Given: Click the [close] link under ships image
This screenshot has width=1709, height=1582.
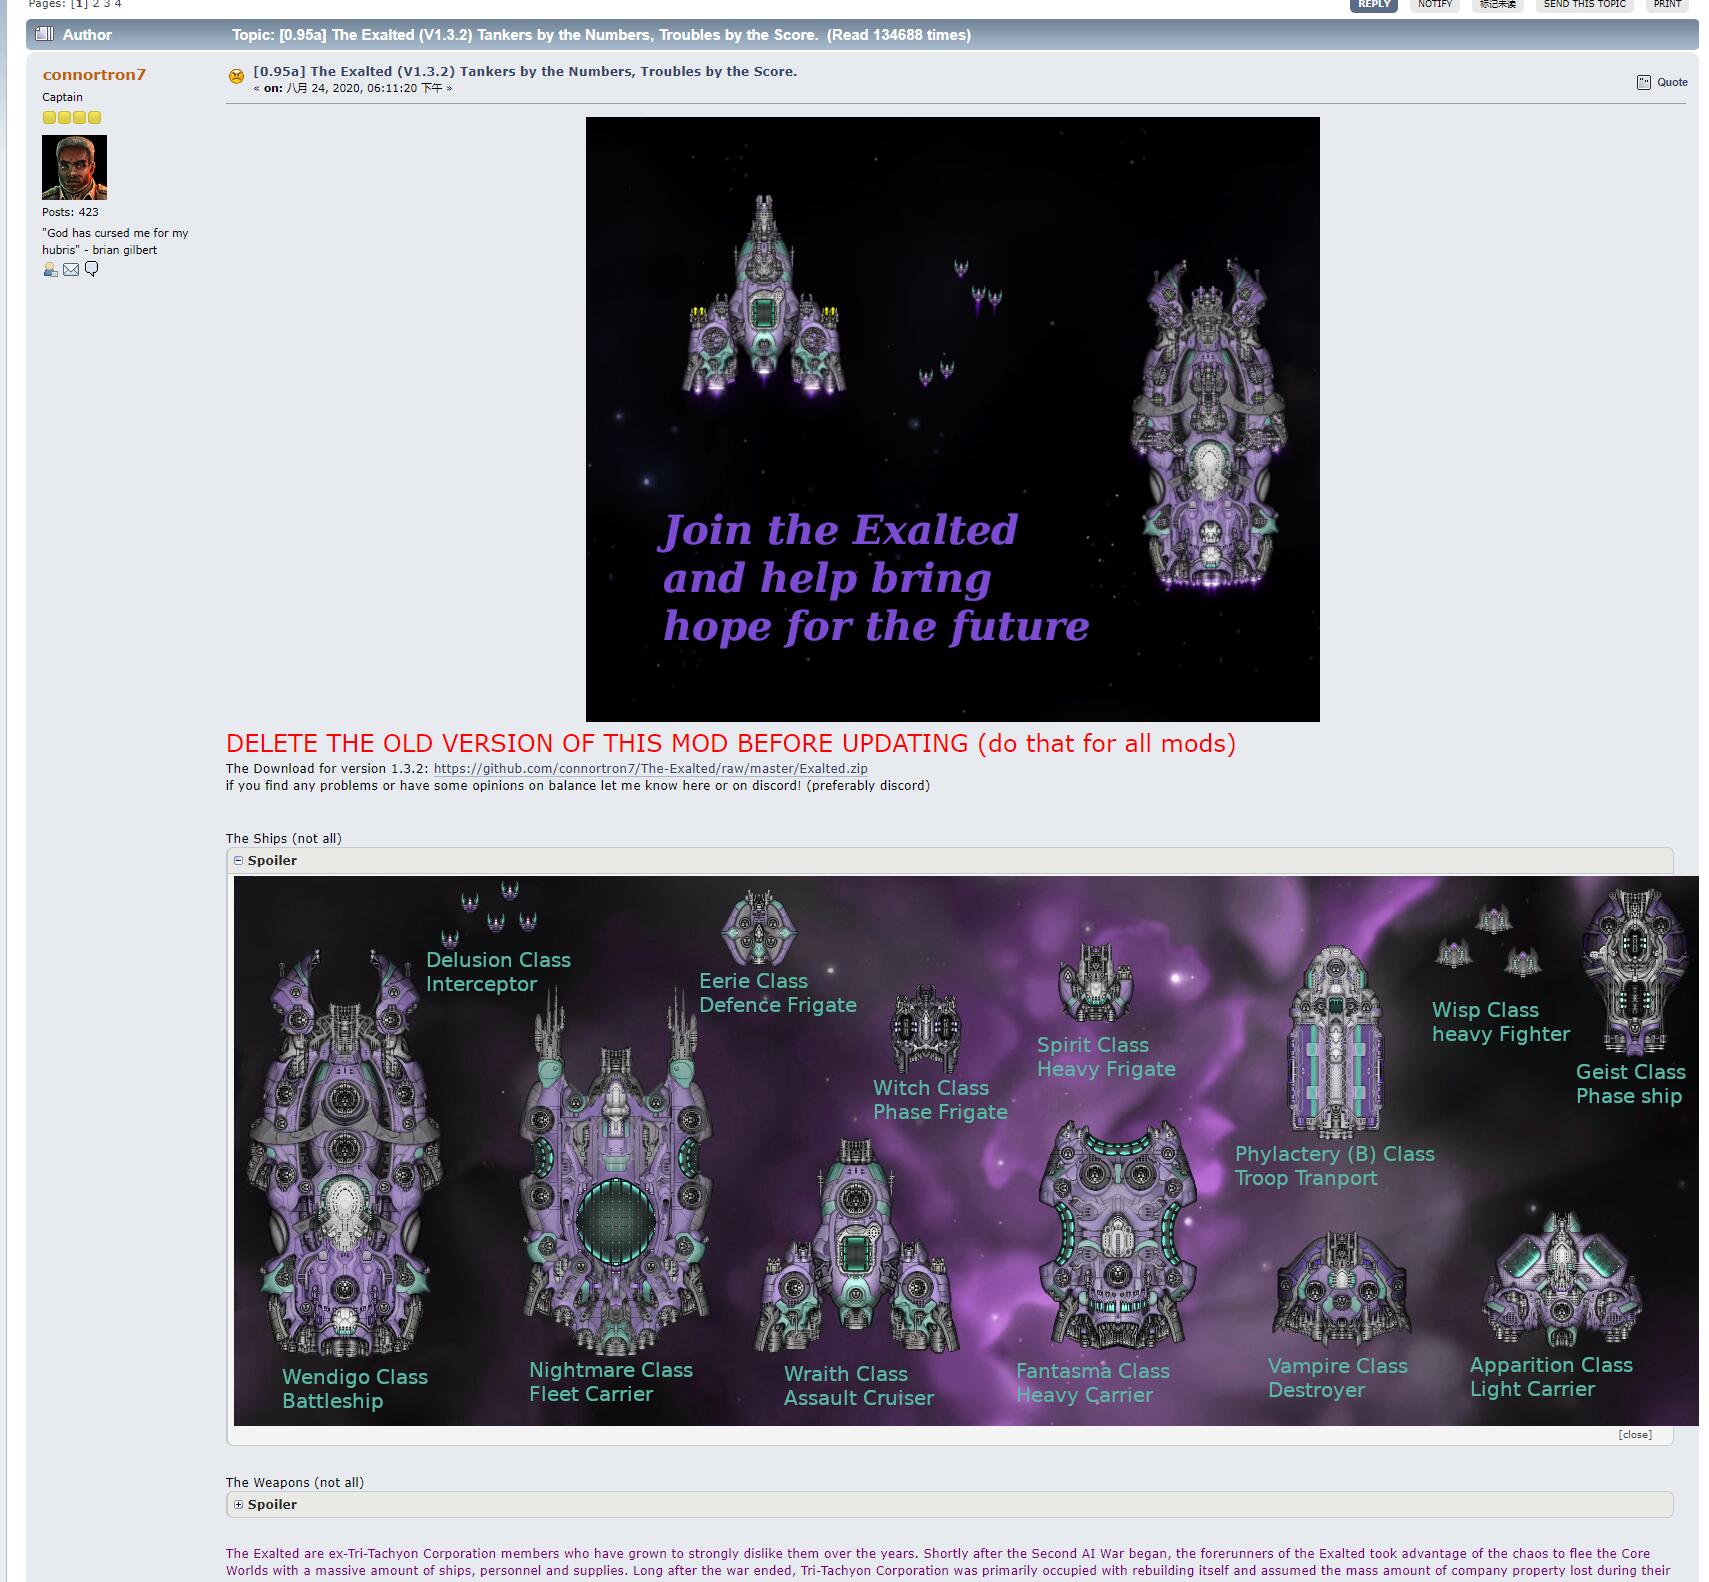Looking at the screenshot, I should coord(1635,1435).
